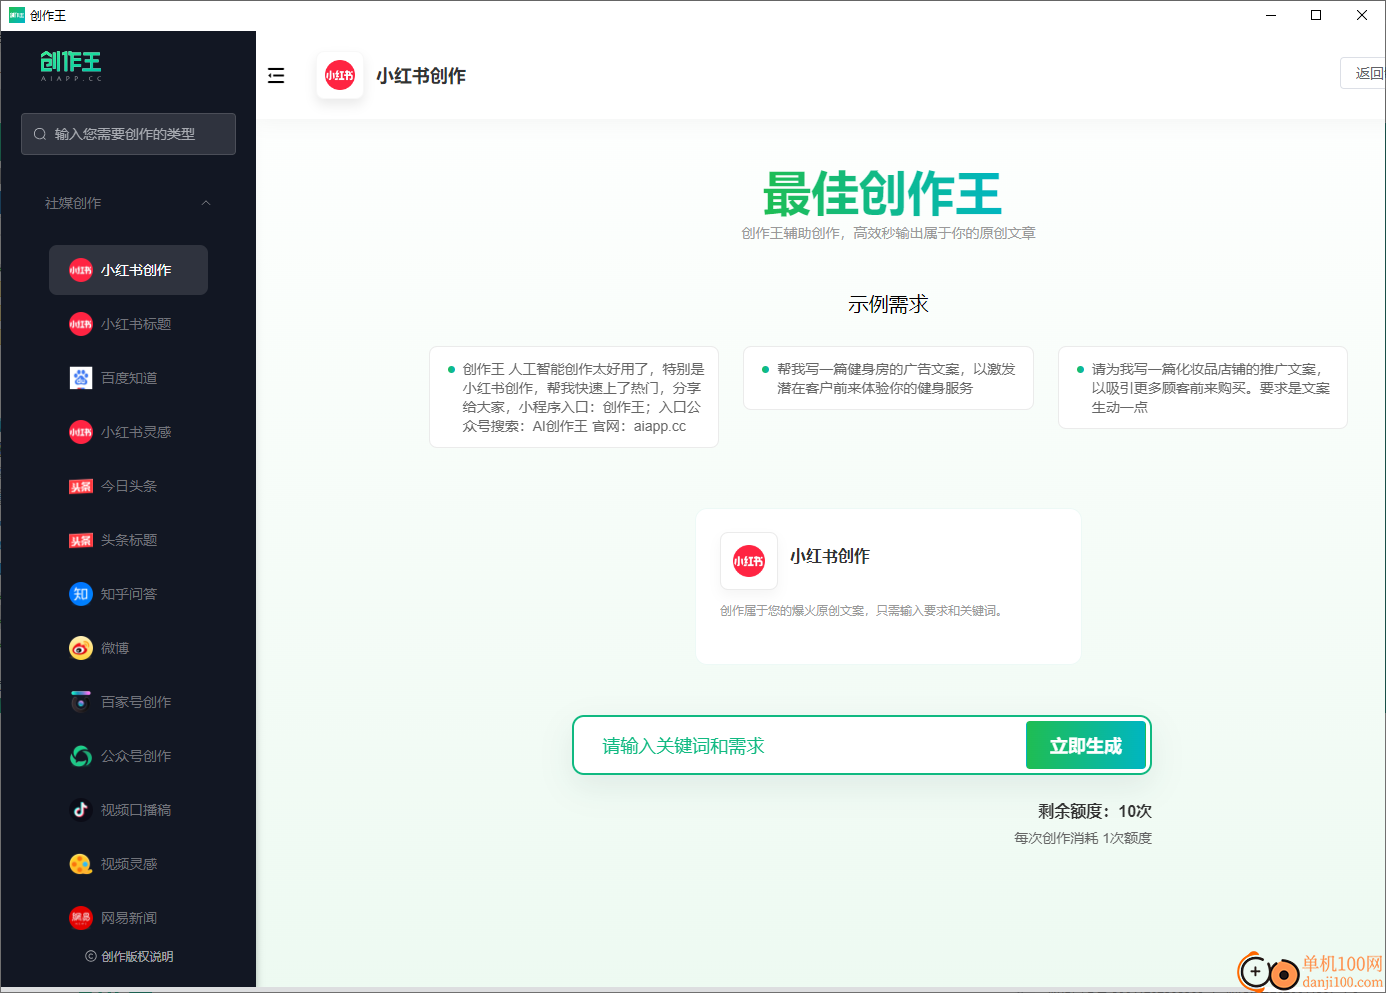Click the 小红书灵感 sidebar icon
The height and width of the screenshot is (993, 1386).
(81, 432)
